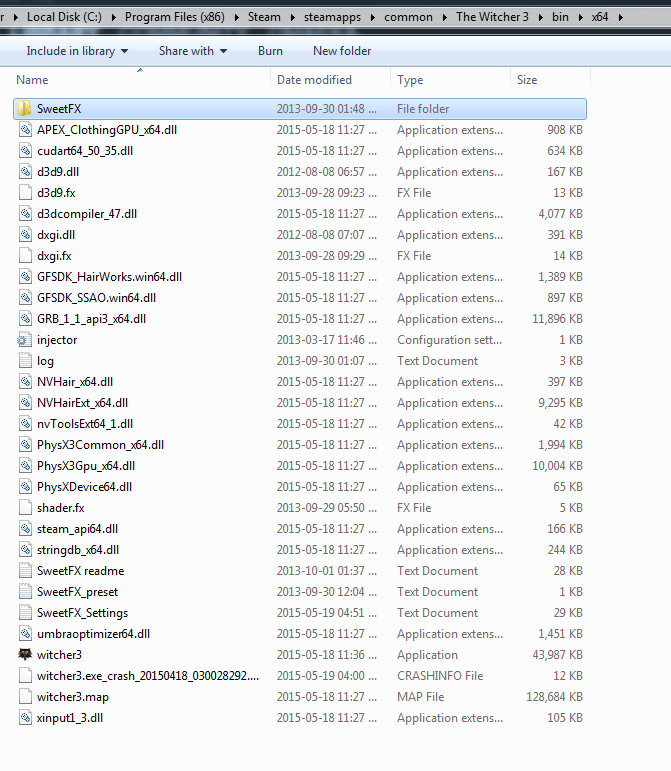The height and width of the screenshot is (771, 671).
Task: Click the dxgi.dll file icon
Action: [x=25, y=235]
